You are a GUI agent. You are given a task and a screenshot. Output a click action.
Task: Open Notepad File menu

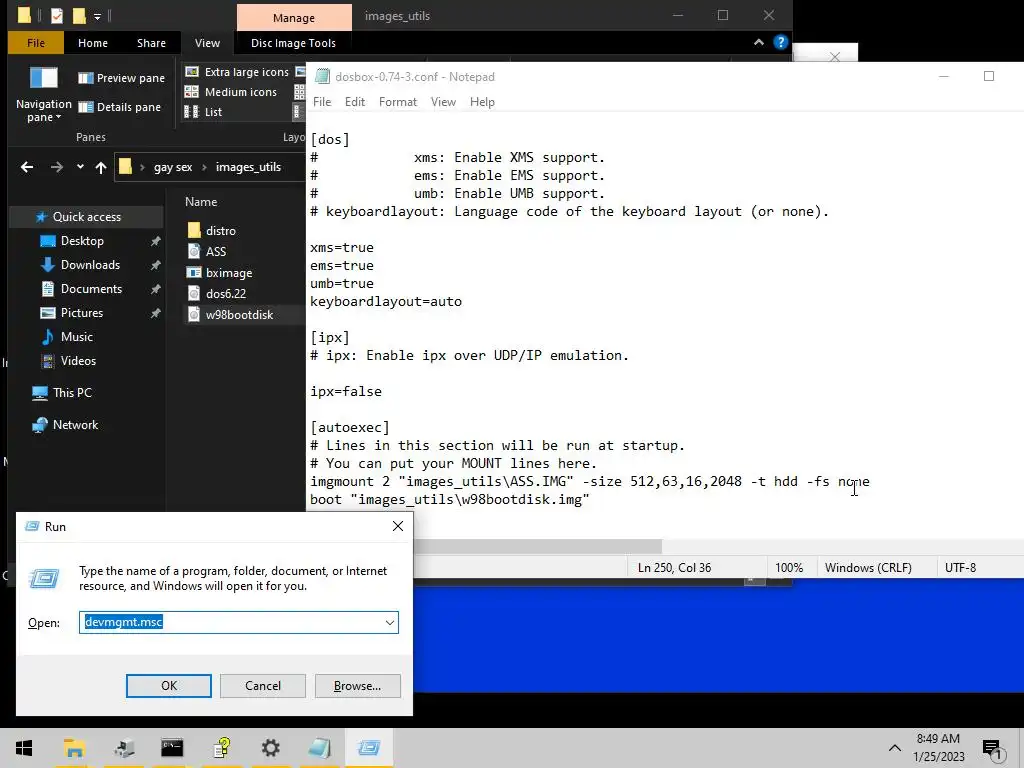pyautogui.click(x=322, y=102)
